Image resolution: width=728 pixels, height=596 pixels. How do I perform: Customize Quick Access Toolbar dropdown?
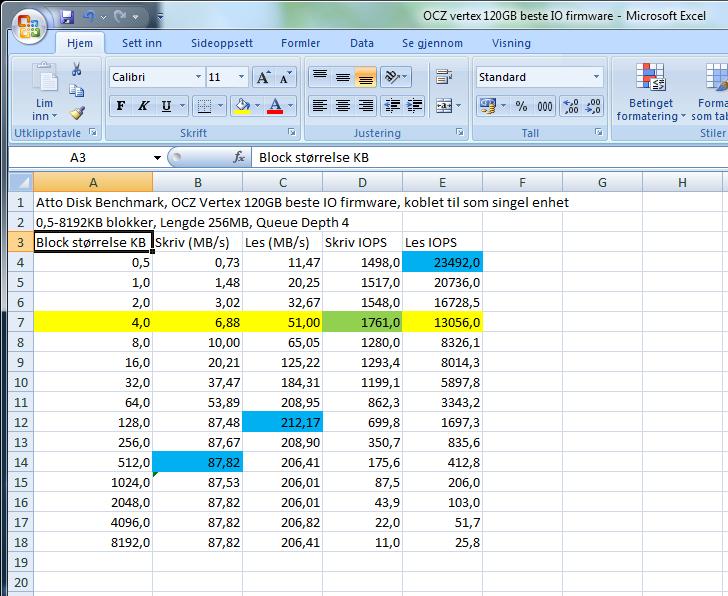160,18
